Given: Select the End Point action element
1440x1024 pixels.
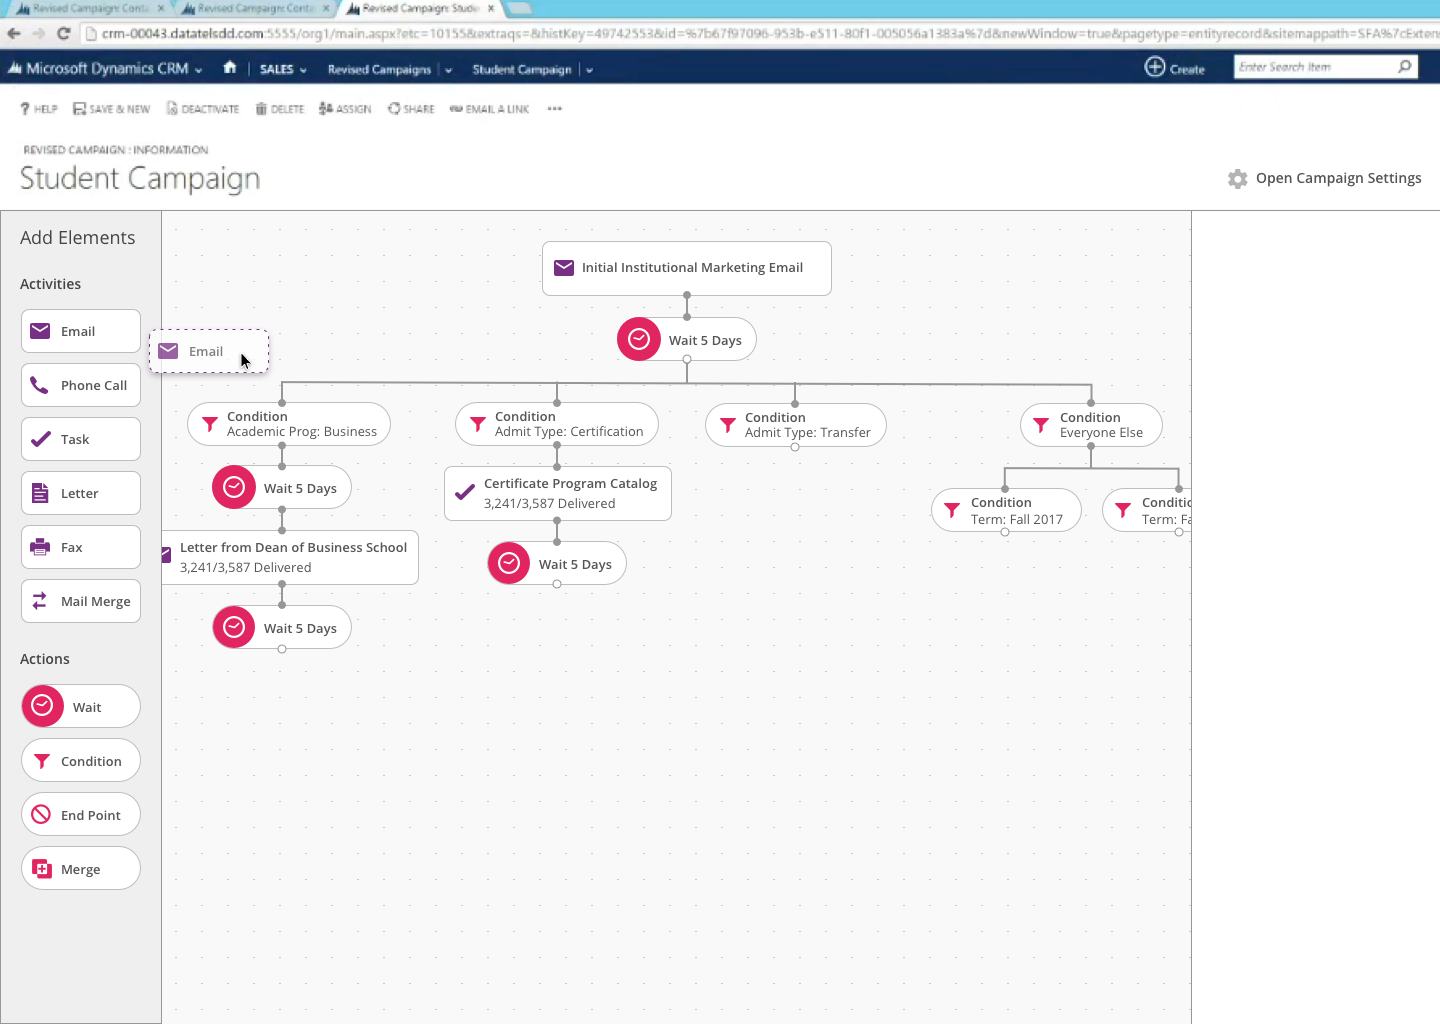Looking at the screenshot, I should tap(81, 815).
